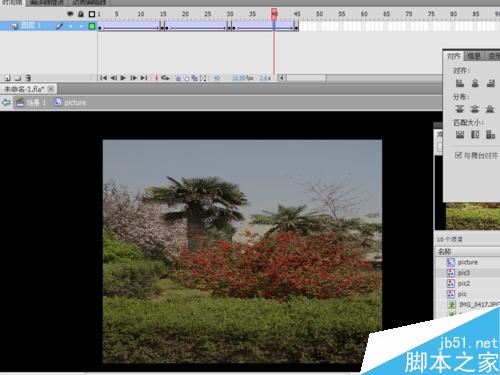Click match height icon
The image size is (500, 375).
tap(475, 135)
